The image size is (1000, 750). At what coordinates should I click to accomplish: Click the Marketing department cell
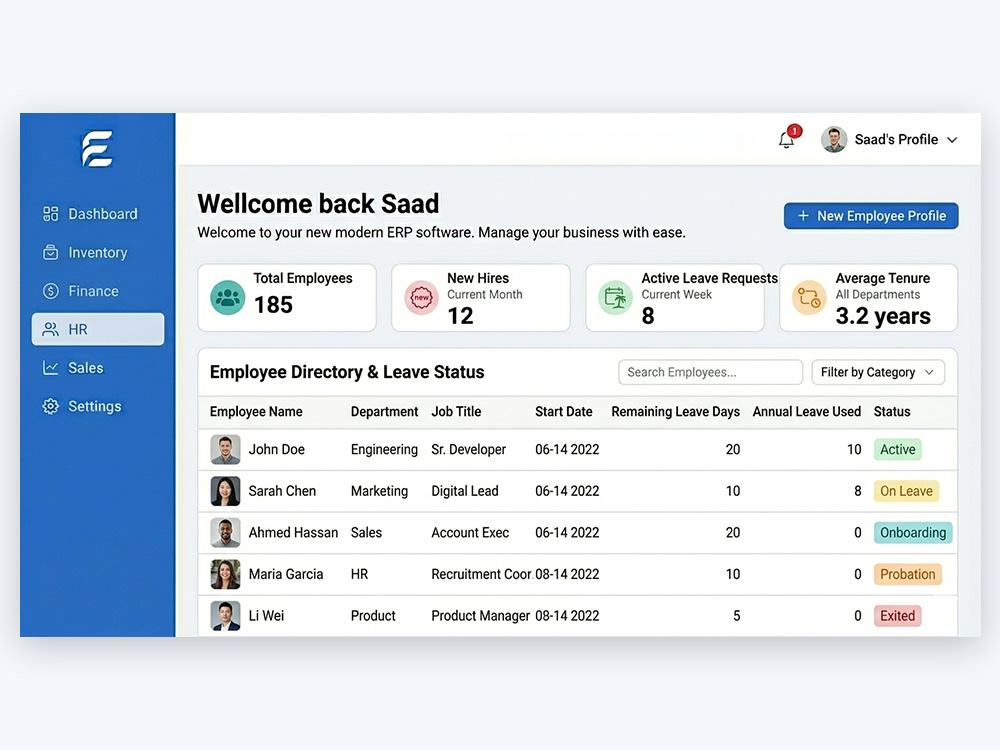coord(379,491)
